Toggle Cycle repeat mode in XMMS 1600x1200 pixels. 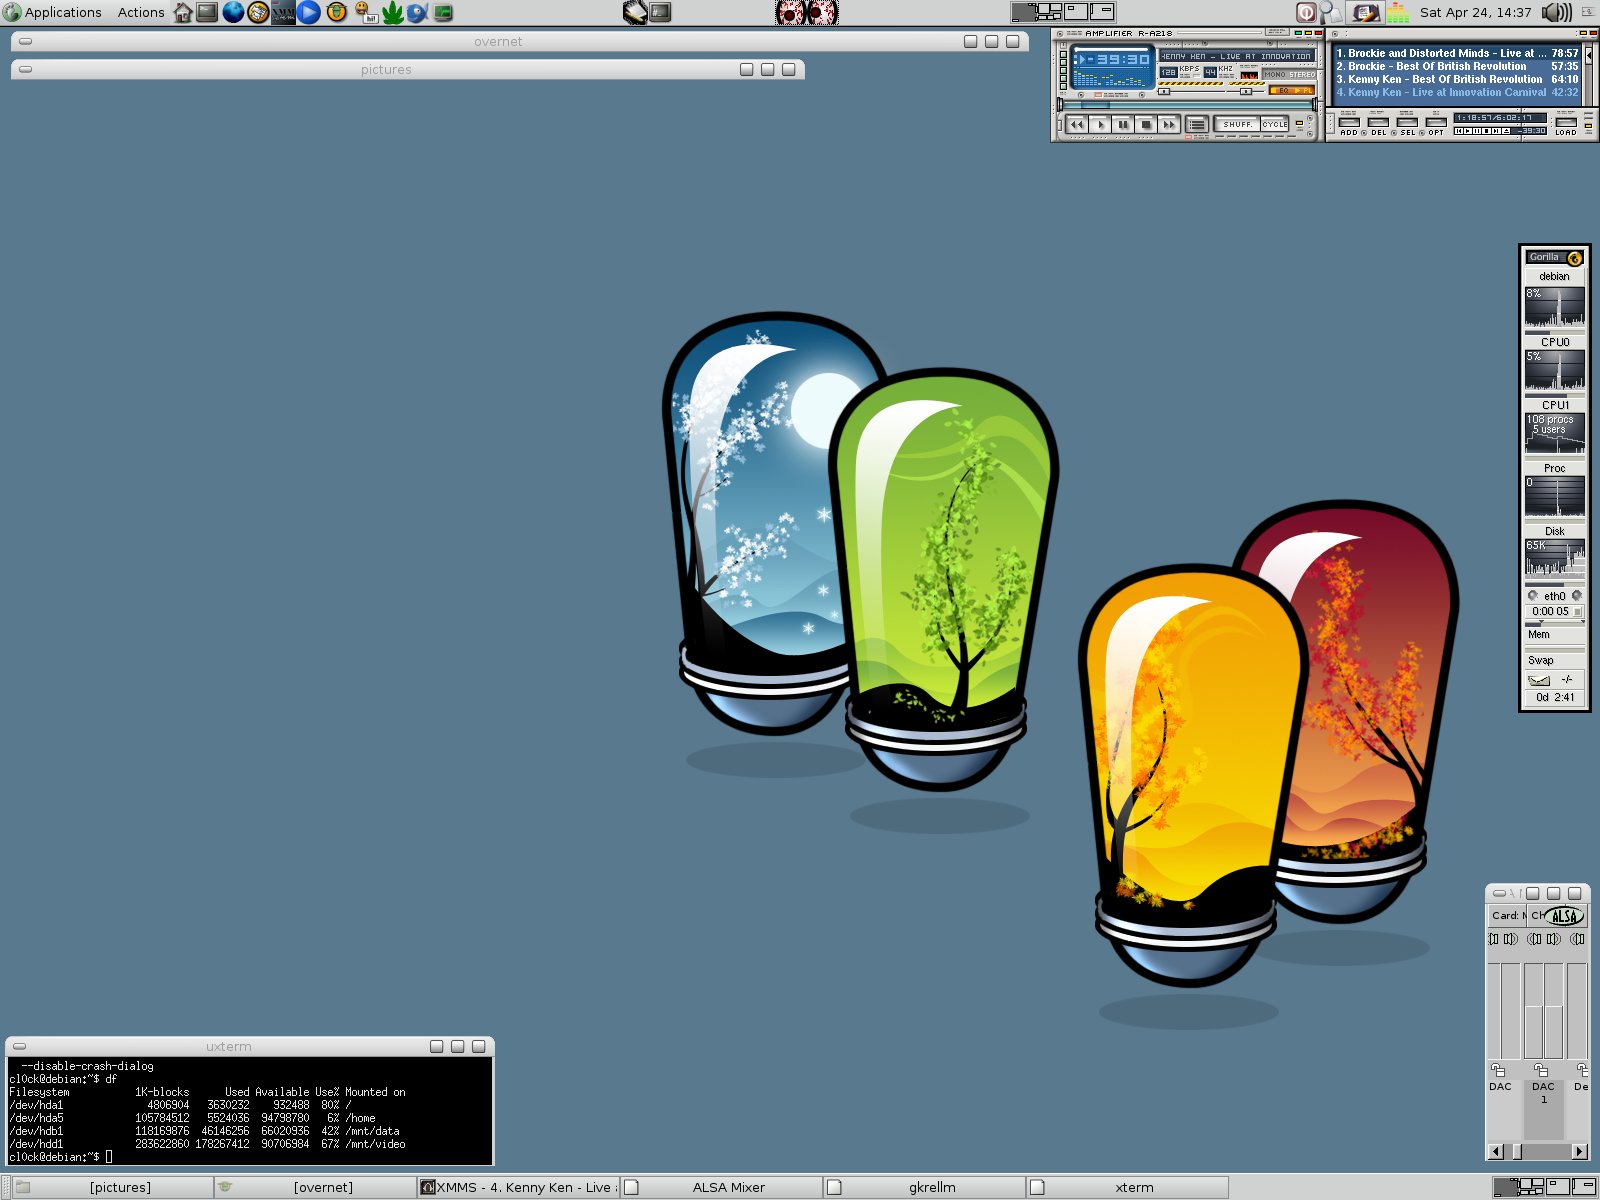pos(1274,125)
